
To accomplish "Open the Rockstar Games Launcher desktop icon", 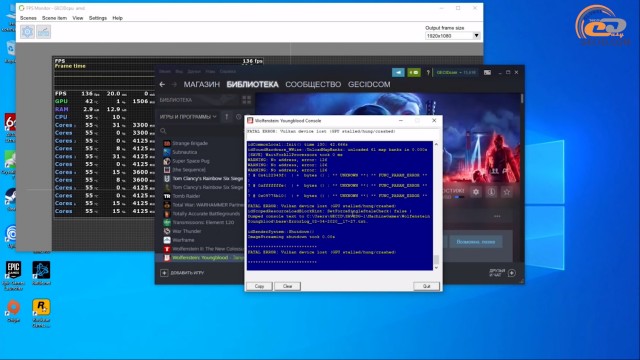I will 41,313.
